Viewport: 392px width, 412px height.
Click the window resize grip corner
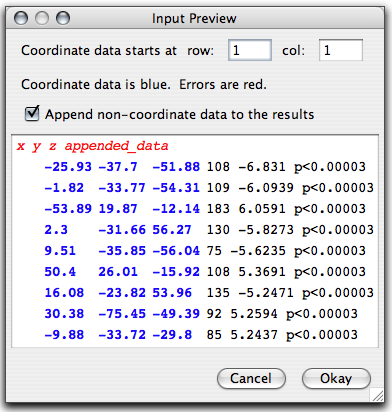pyautogui.click(x=377, y=395)
